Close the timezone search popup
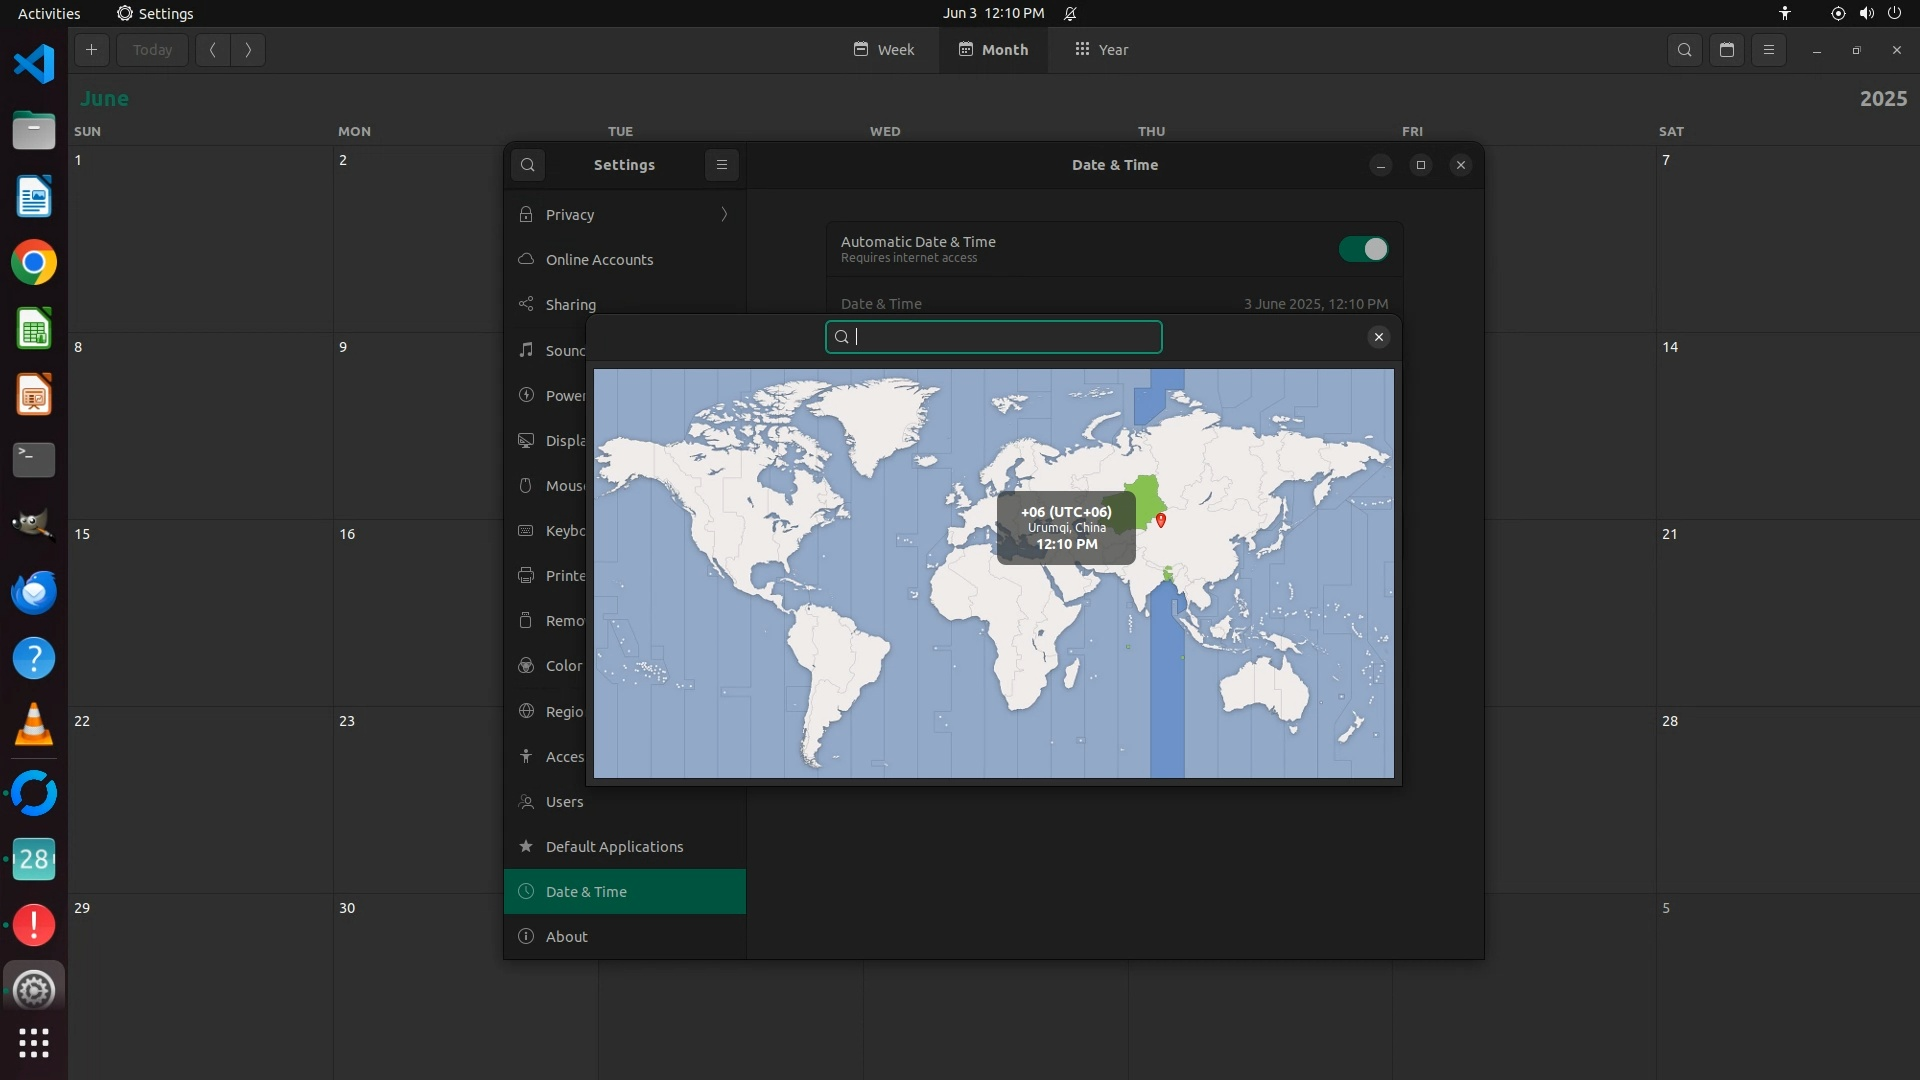The image size is (1920, 1080). [1378, 337]
